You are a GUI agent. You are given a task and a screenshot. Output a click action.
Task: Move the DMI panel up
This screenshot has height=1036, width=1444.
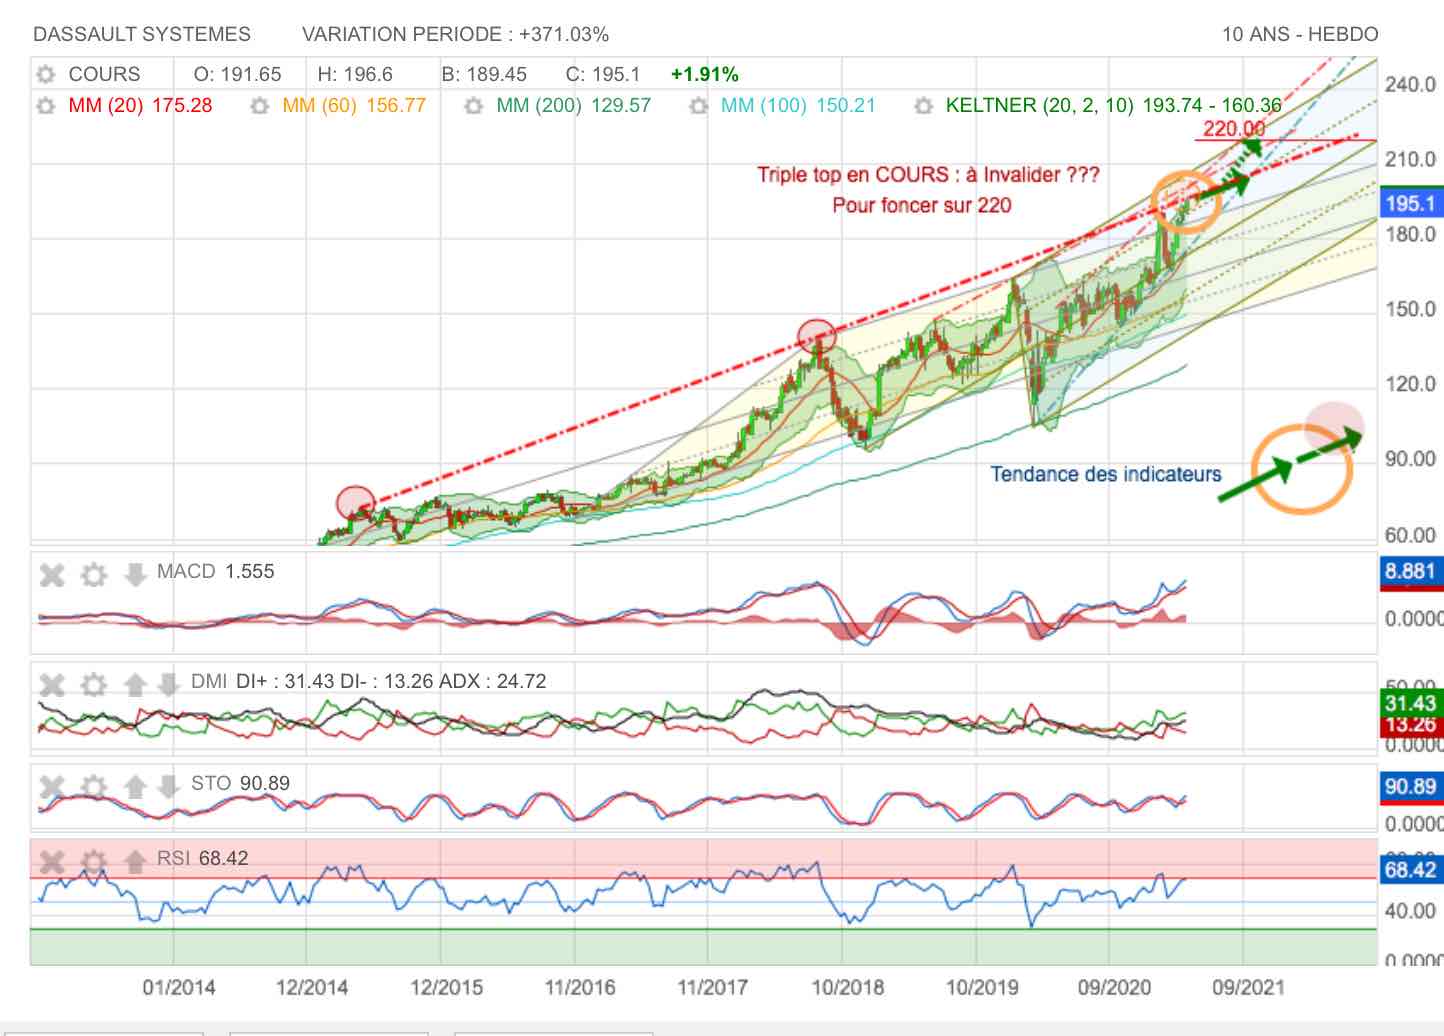coord(135,684)
